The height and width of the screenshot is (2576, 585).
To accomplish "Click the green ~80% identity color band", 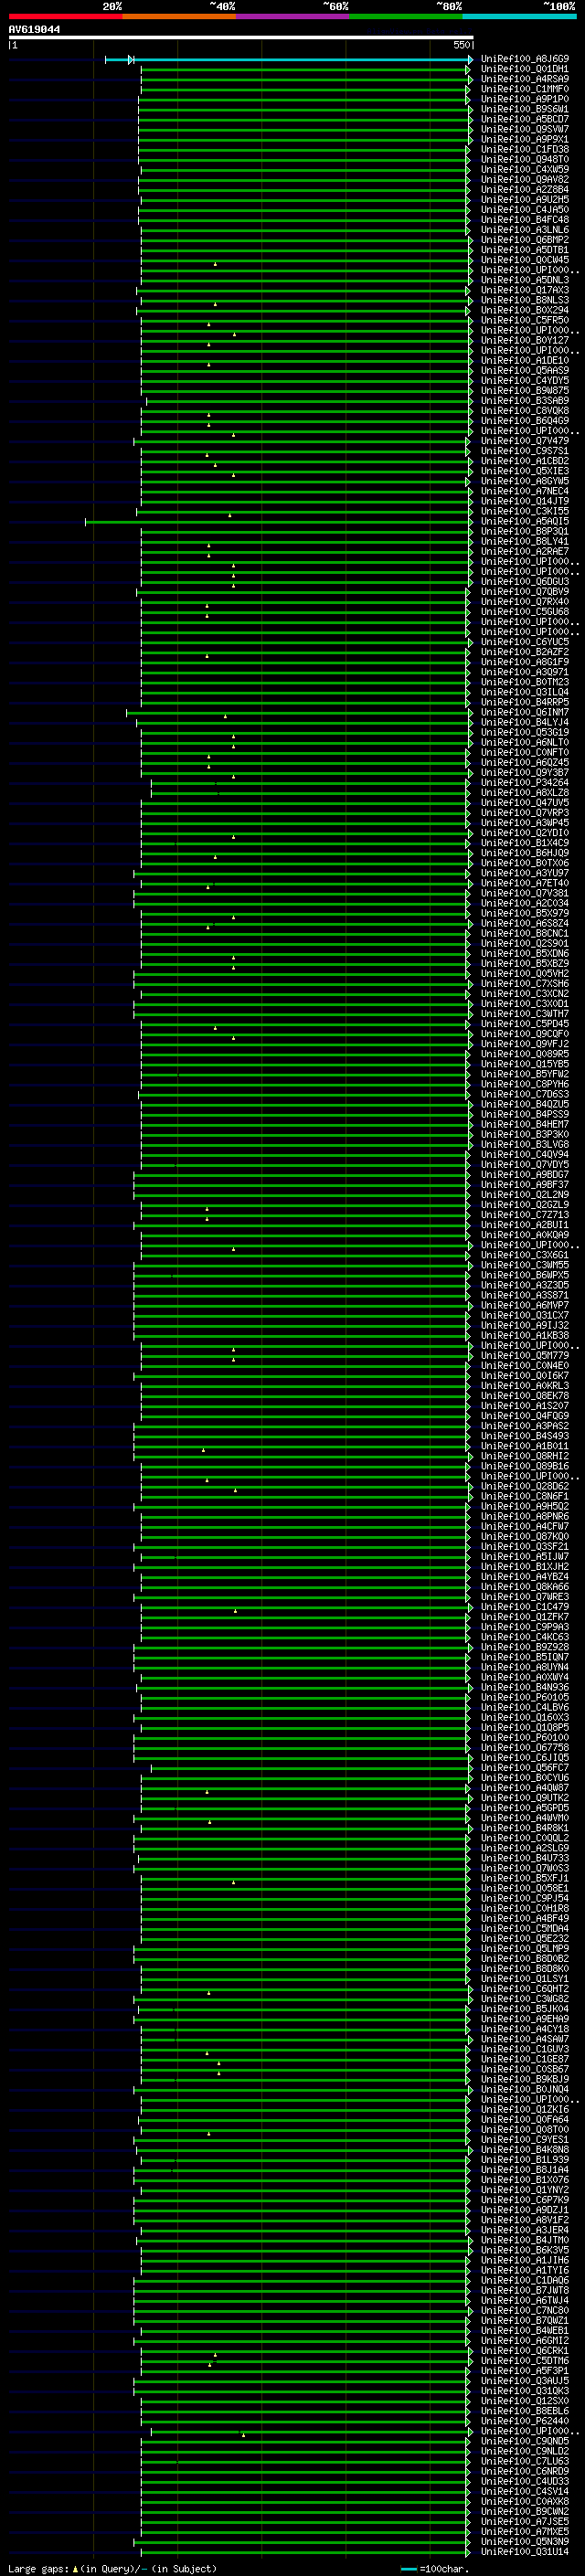I will (x=406, y=16).
